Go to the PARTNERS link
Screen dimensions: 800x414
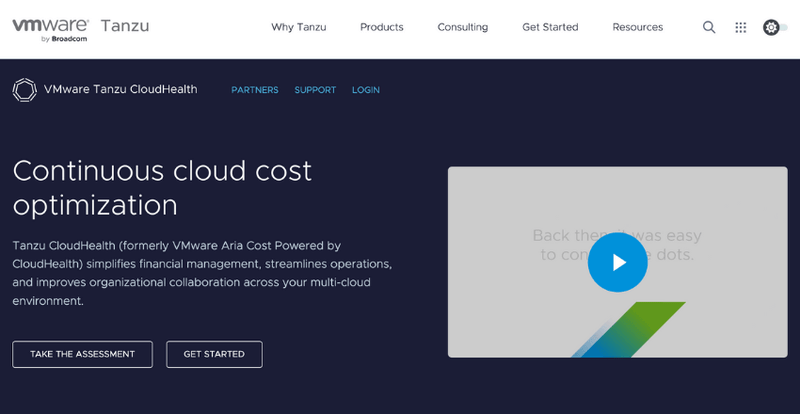255,90
